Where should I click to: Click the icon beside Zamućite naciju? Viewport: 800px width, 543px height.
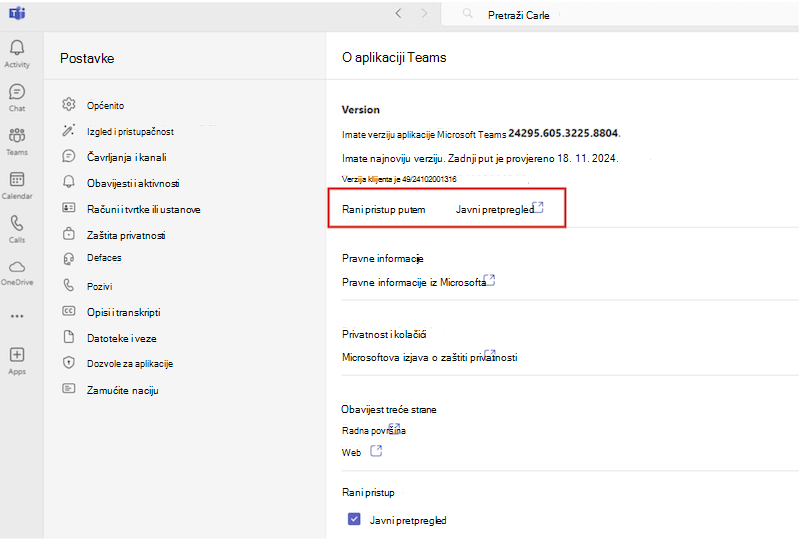(69, 389)
